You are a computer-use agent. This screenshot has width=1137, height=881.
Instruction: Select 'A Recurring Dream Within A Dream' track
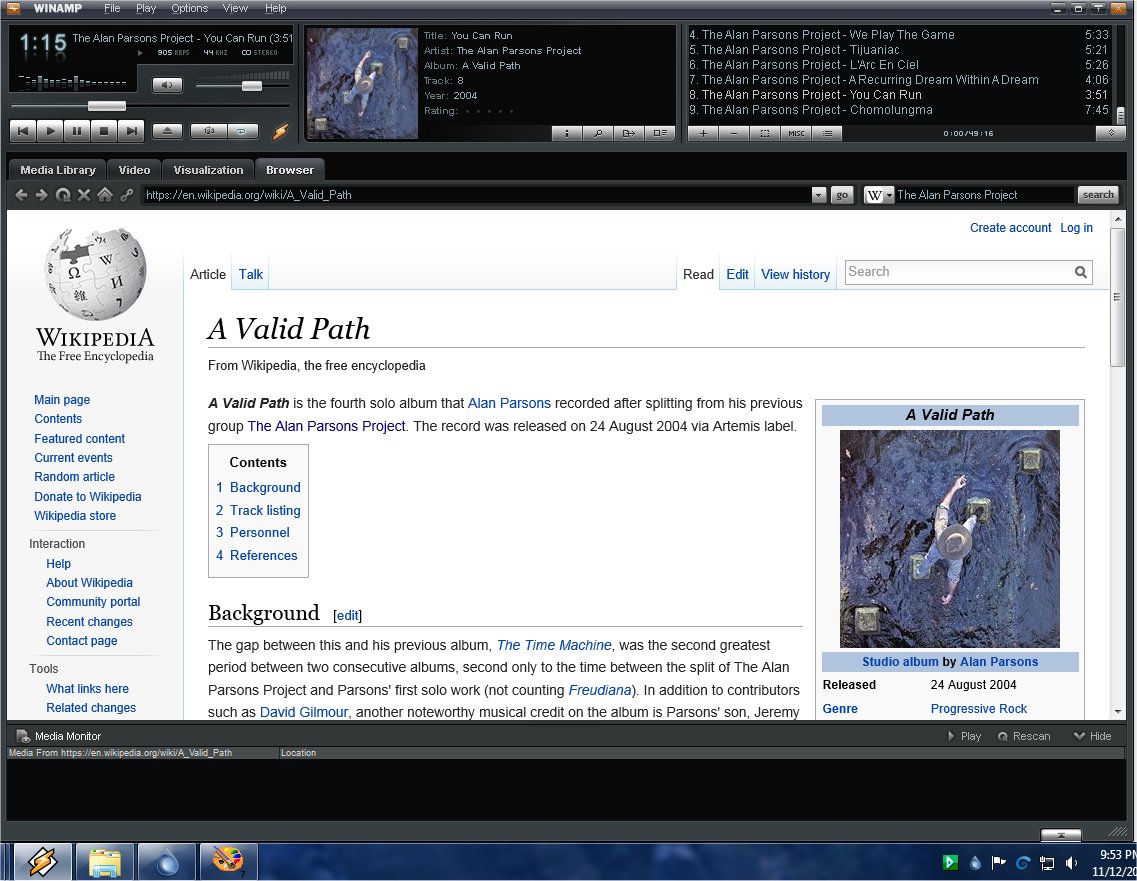click(899, 80)
